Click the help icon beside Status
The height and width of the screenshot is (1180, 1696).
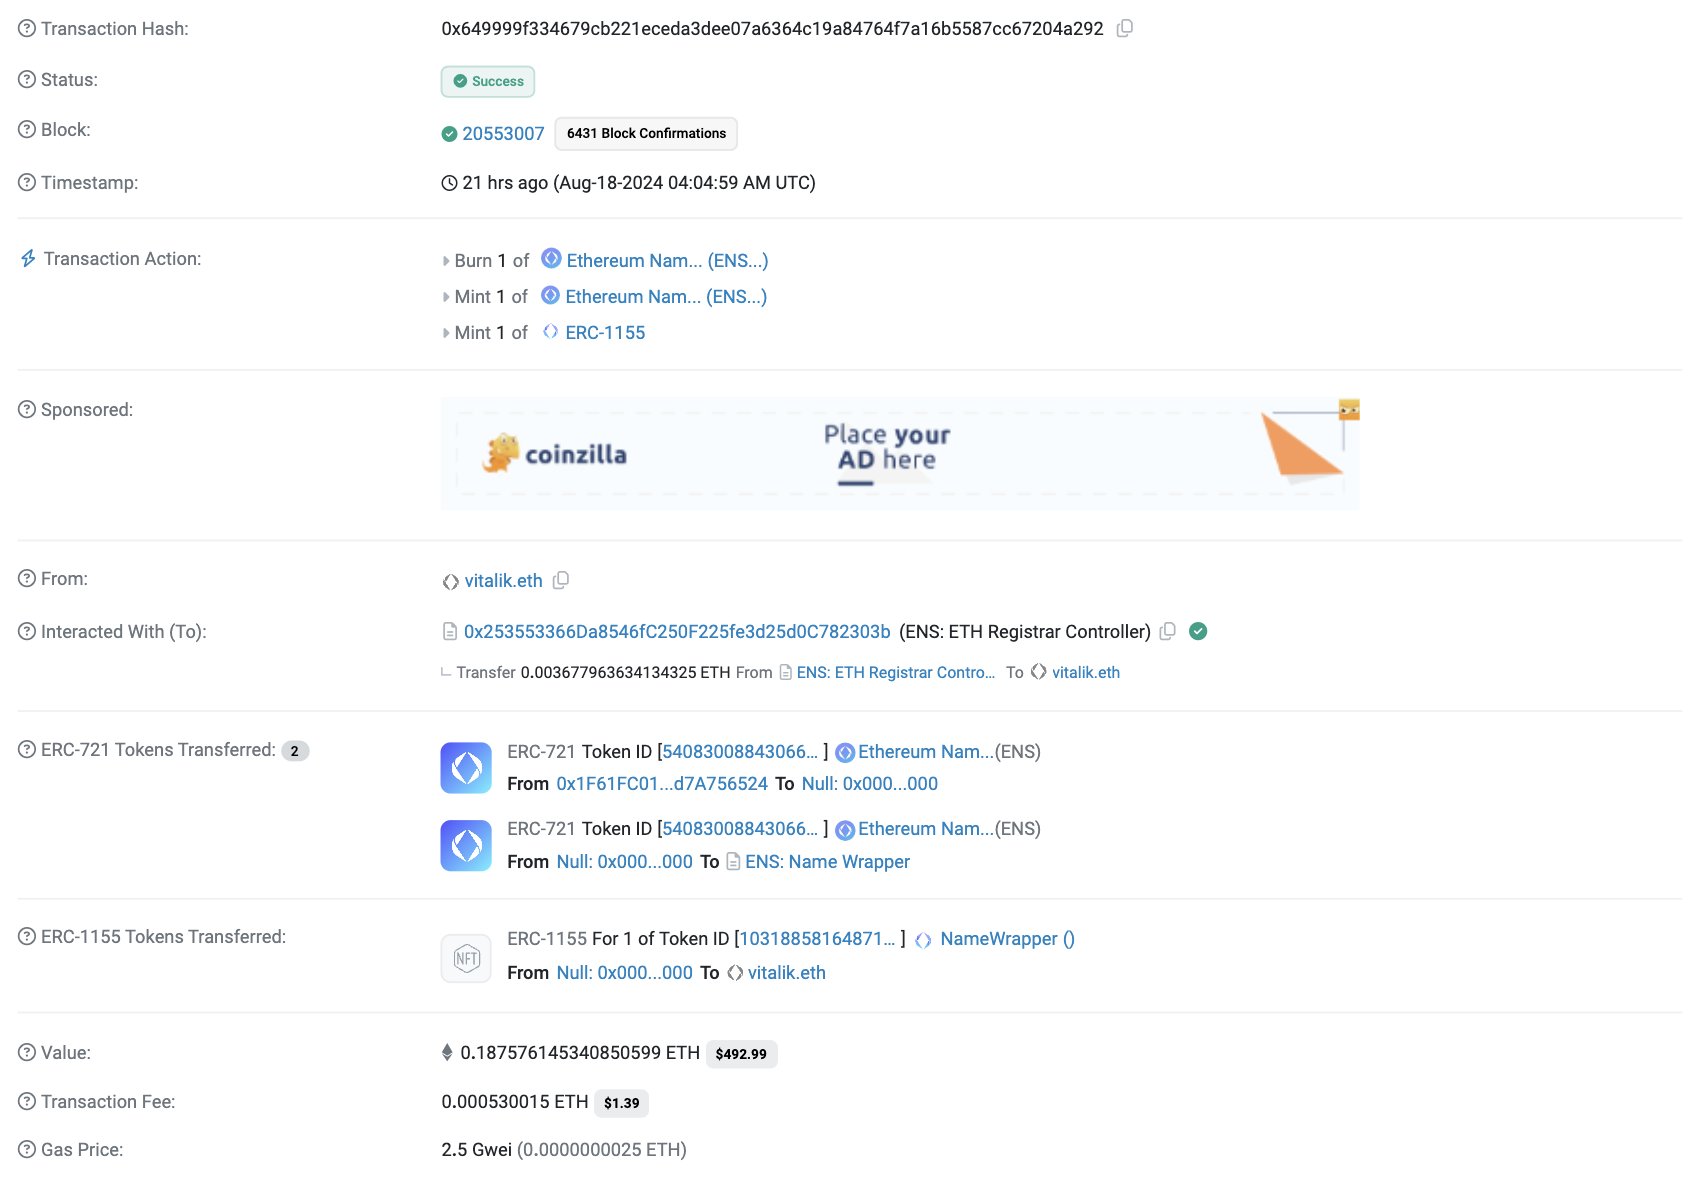pyautogui.click(x=25, y=78)
